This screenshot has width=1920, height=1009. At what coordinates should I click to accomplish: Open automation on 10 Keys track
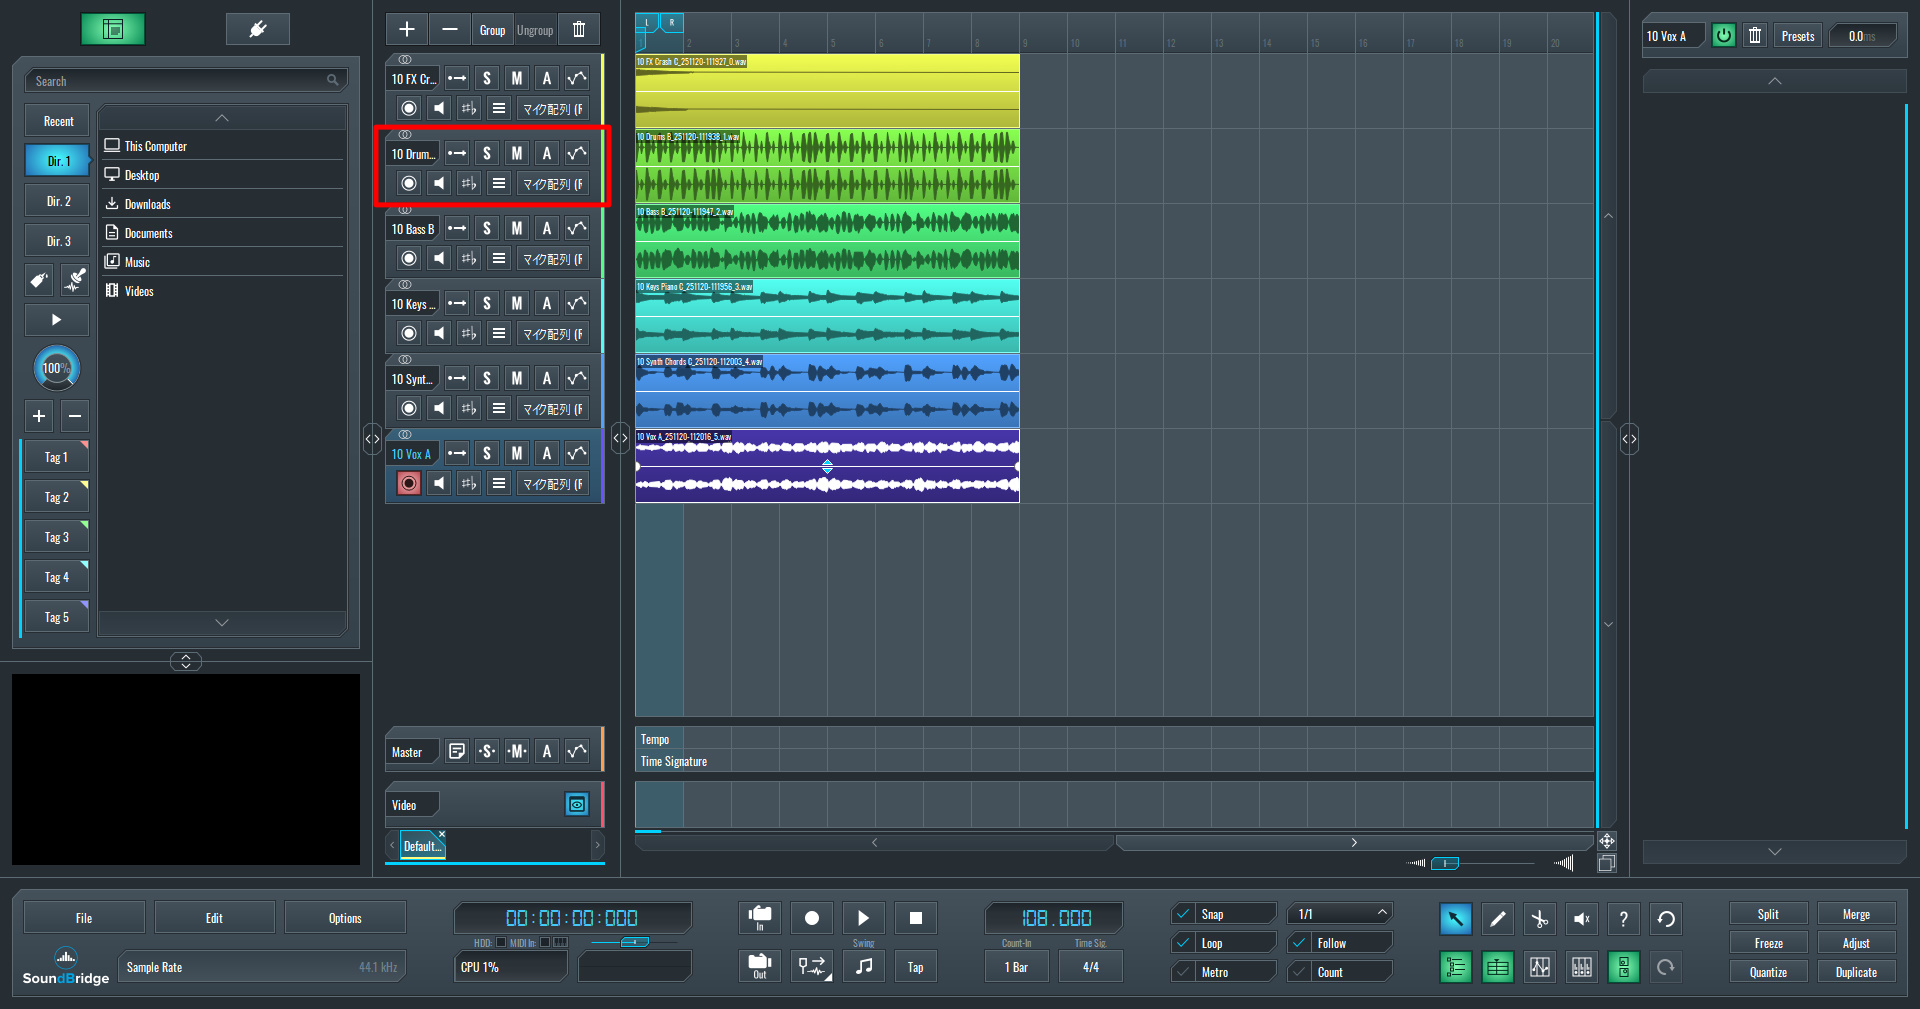click(576, 303)
